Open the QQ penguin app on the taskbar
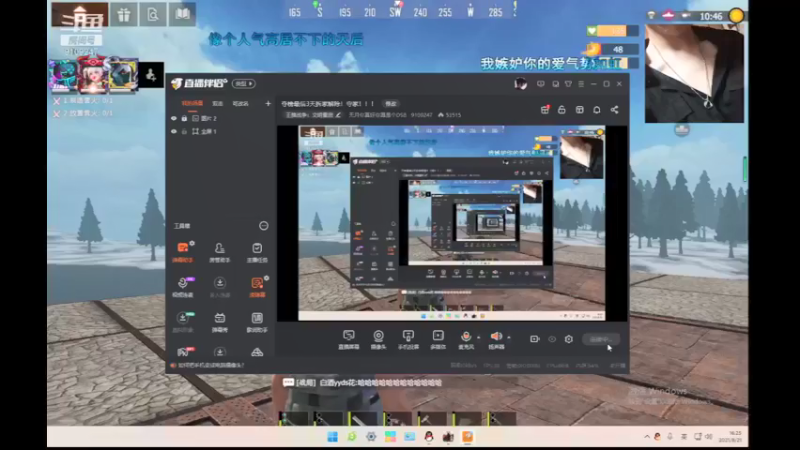 click(x=429, y=437)
